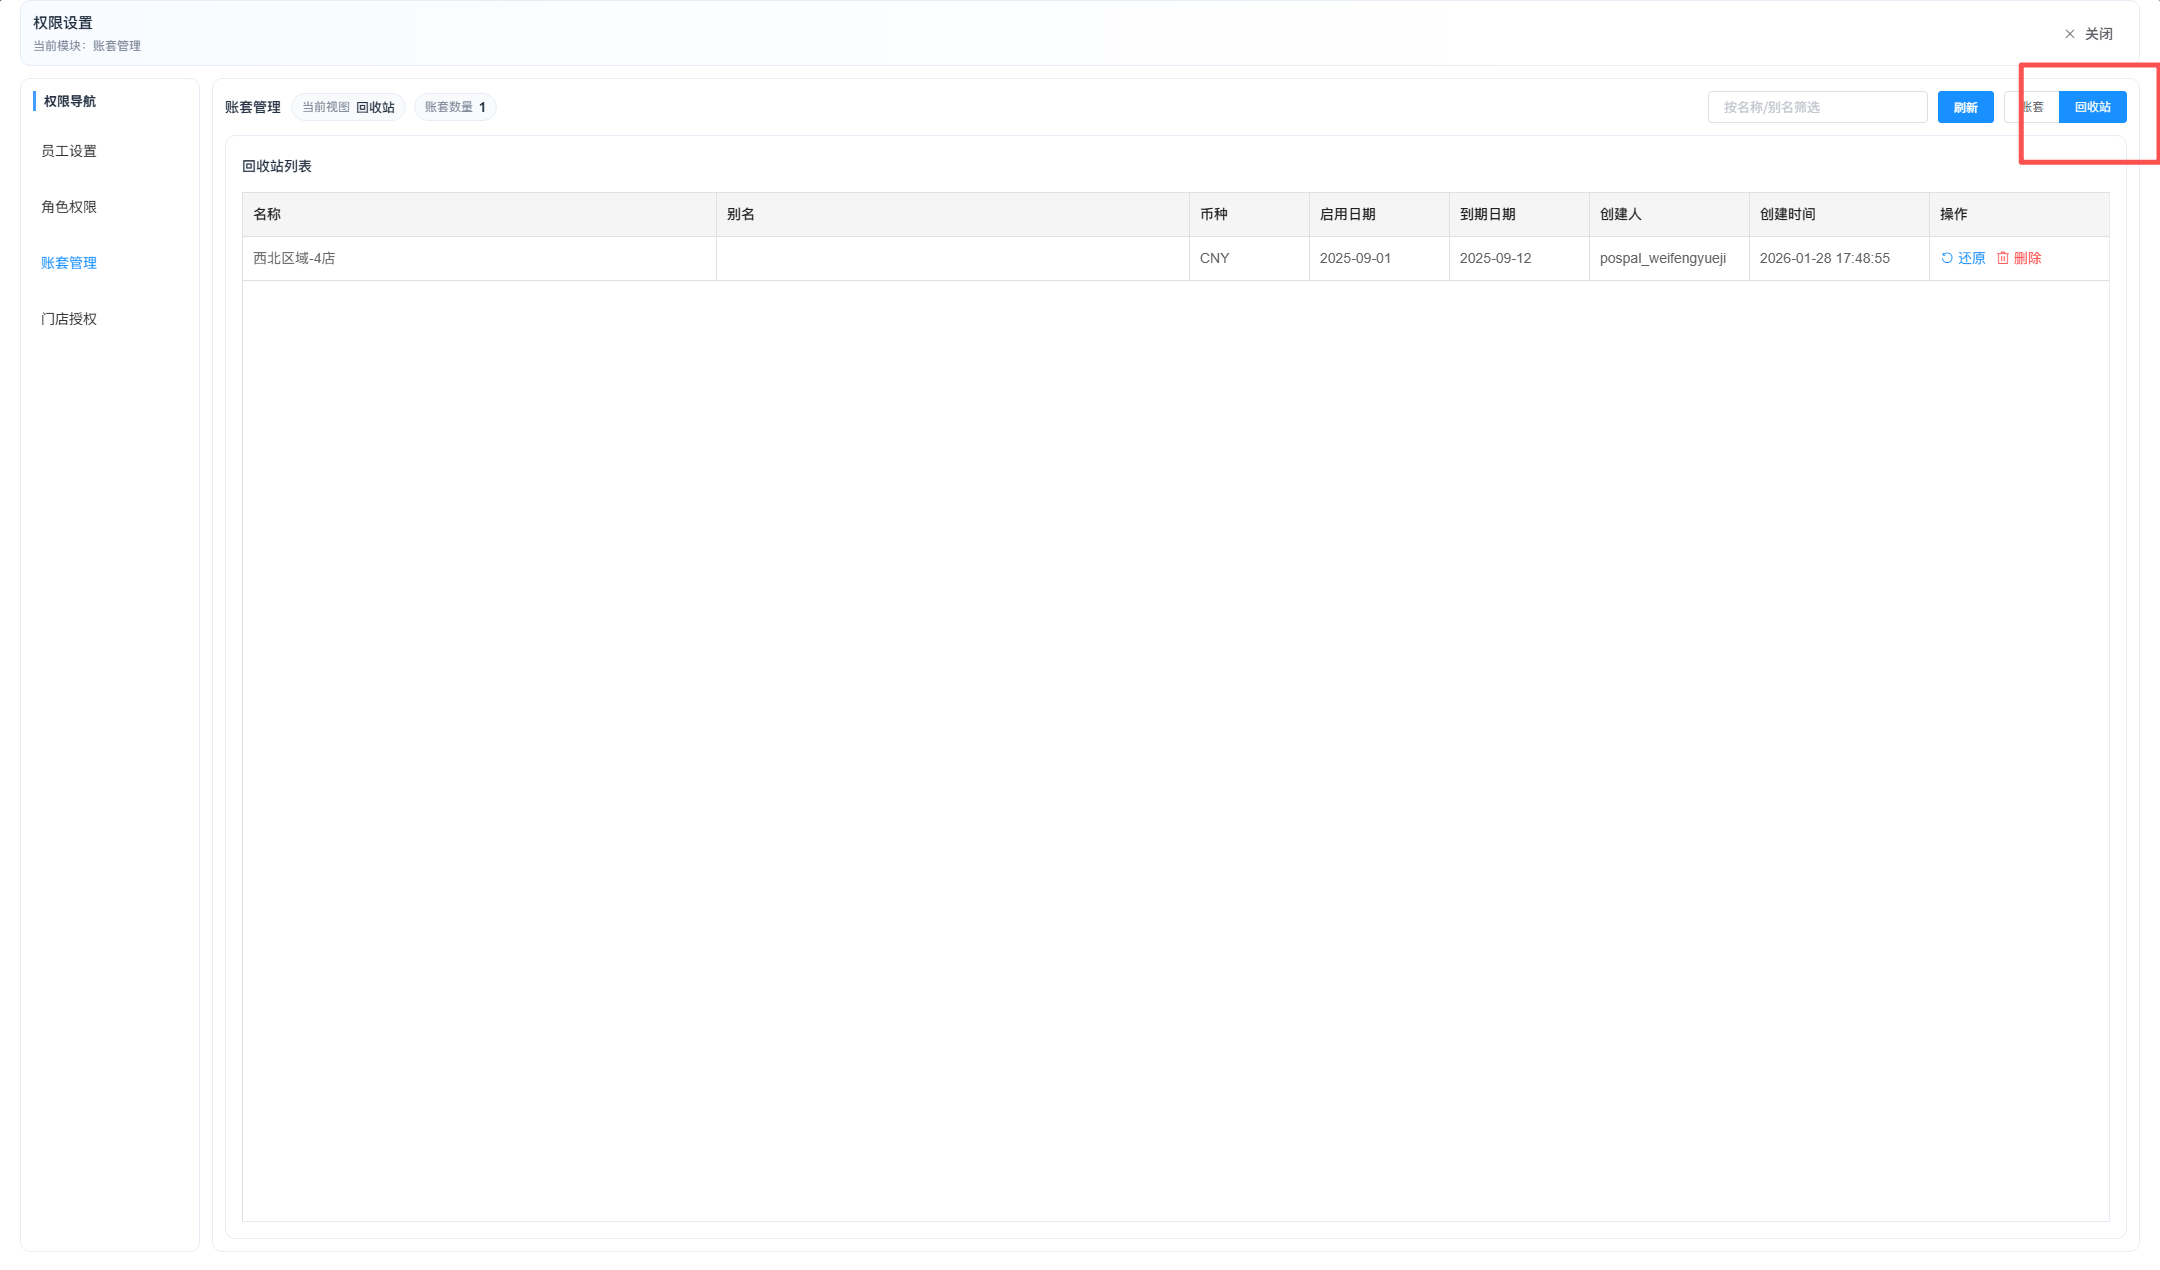Viewport: 2160px width, 1270px height.
Task: Click the CNY currency cell
Action: coord(1249,258)
